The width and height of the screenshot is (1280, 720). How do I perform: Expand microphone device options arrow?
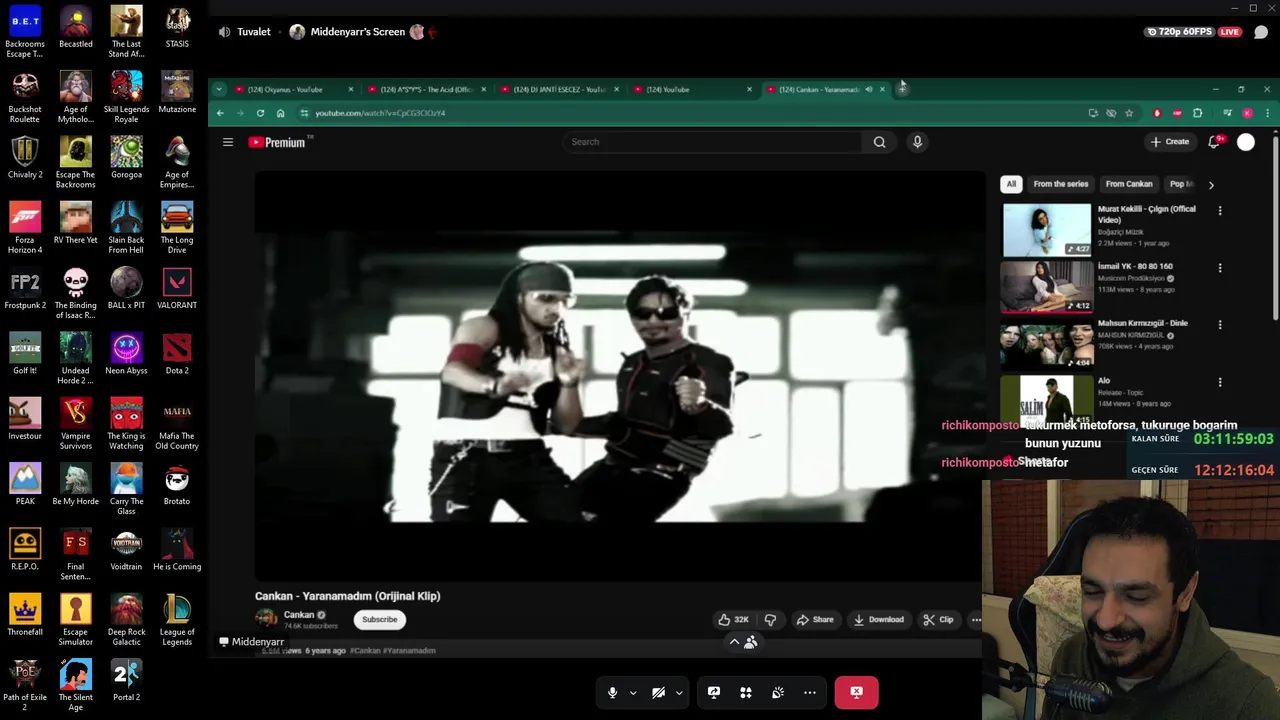point(632,693)
